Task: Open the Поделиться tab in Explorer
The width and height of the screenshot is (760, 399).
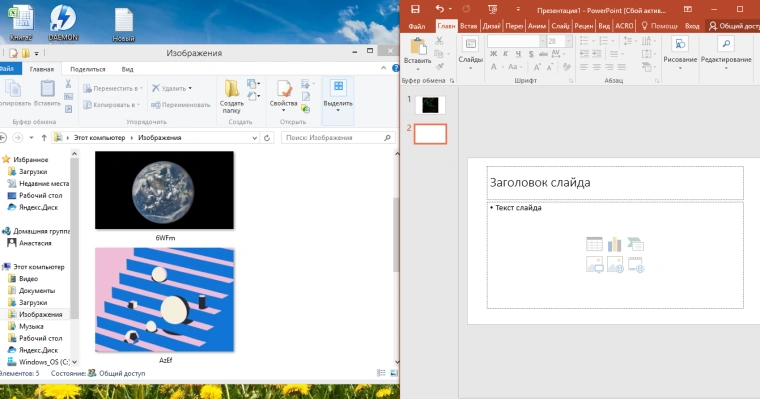Action: tap(88, 69)
